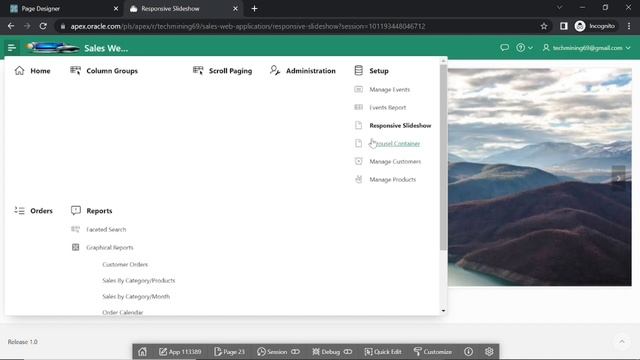Click the Carousel Container page icon
The image size is (640, 360).
coord(358,143)
